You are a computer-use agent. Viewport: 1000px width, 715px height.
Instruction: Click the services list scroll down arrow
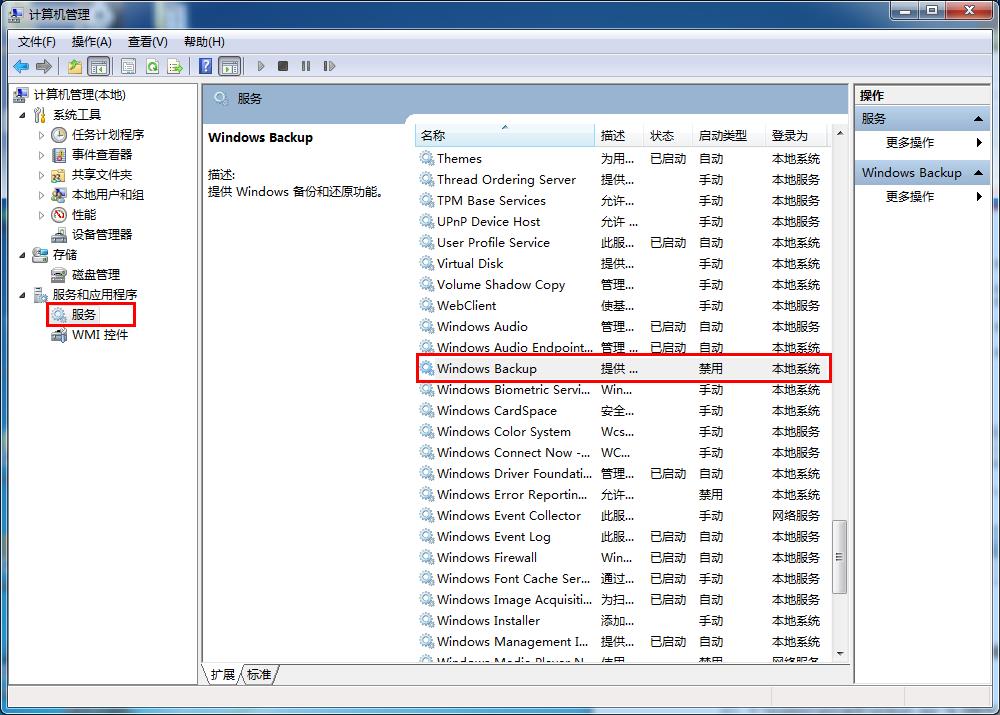click(x=840, y=654)
